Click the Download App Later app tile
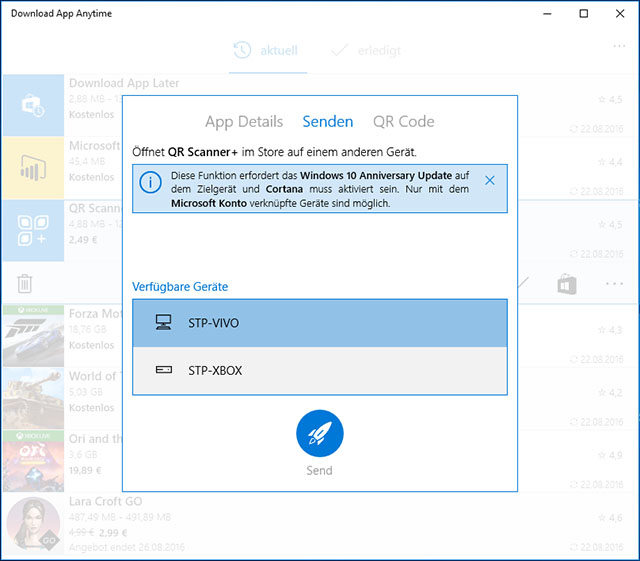 pos(33,105)
